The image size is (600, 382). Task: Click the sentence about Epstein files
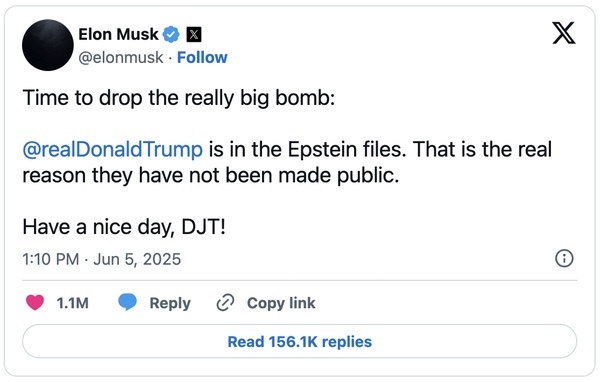[287, 162]
